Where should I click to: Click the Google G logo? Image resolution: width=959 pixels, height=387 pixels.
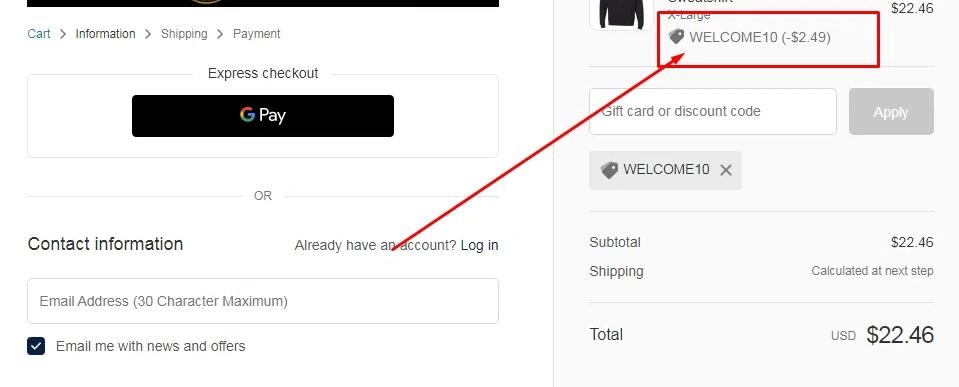pyautogui.click(x=247, y=115)
